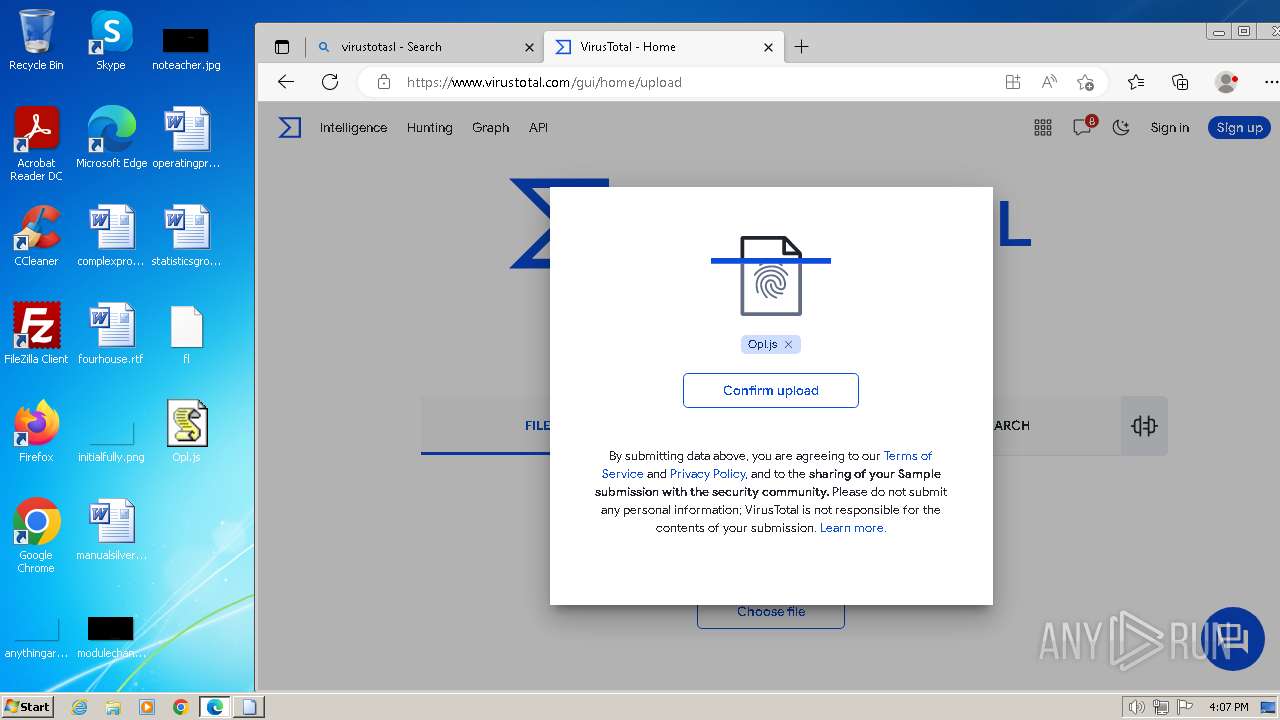Viewport: 1280px width, 720px height.
Task: Click Sign in in the VirusTotal header
Action: [1169, 127]
